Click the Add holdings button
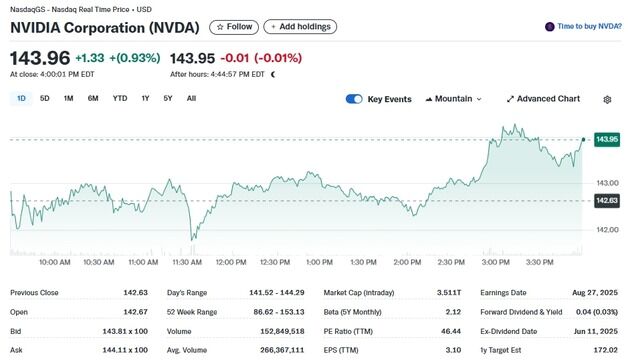The height and width of the screenshot is (364, 628). [x=300, y=27]
